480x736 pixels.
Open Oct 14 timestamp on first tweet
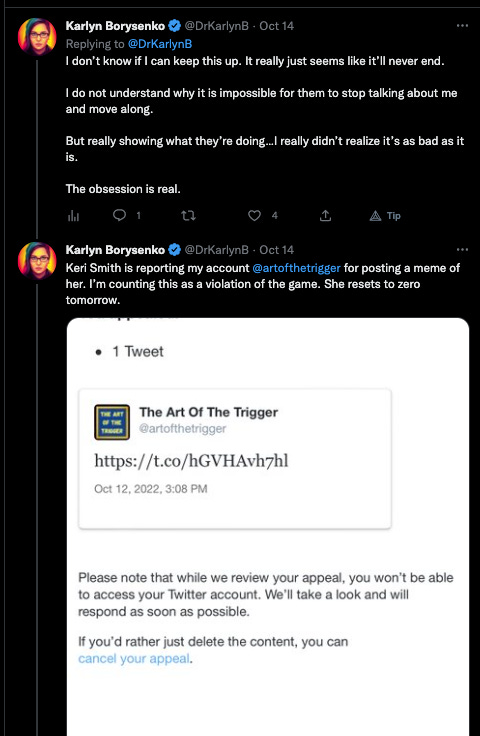(x=276, y=26)
